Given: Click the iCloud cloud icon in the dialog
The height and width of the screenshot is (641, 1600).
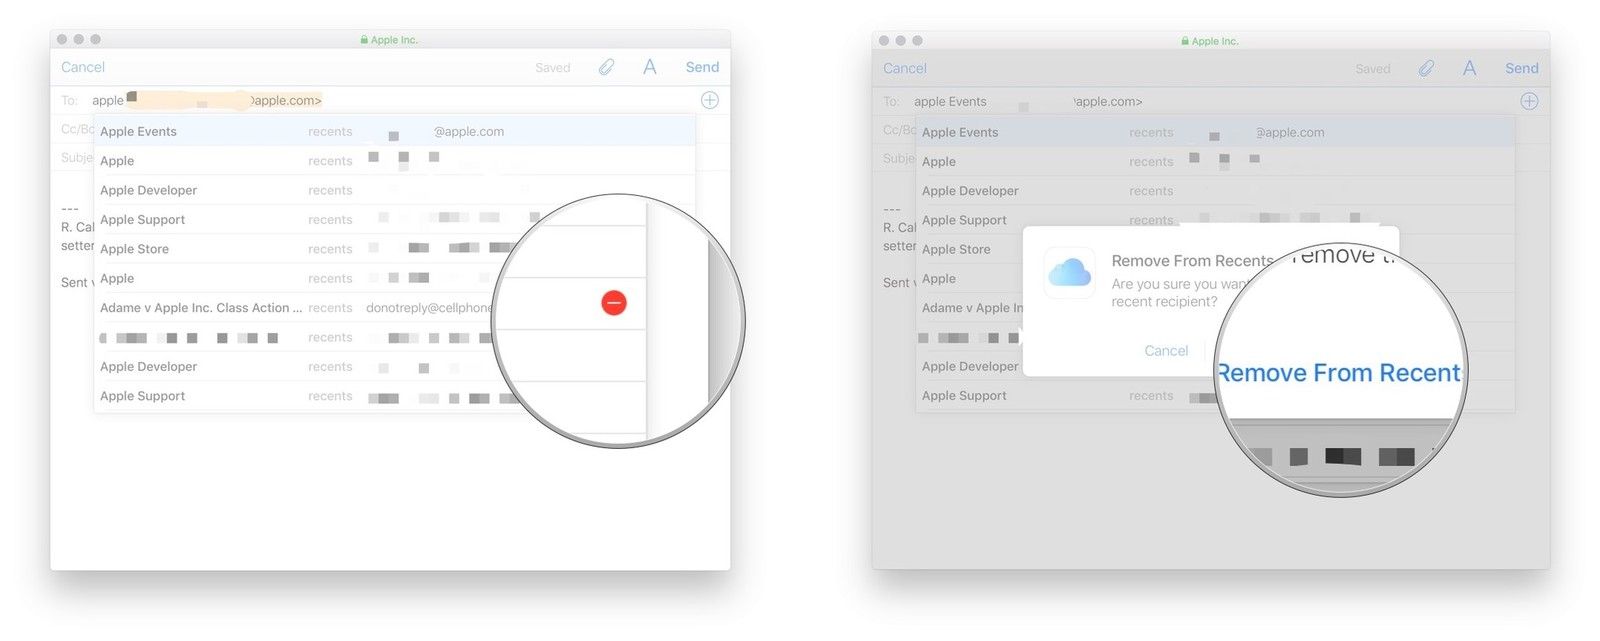Looking at the screenshot, I should (x=1069, y=272).
